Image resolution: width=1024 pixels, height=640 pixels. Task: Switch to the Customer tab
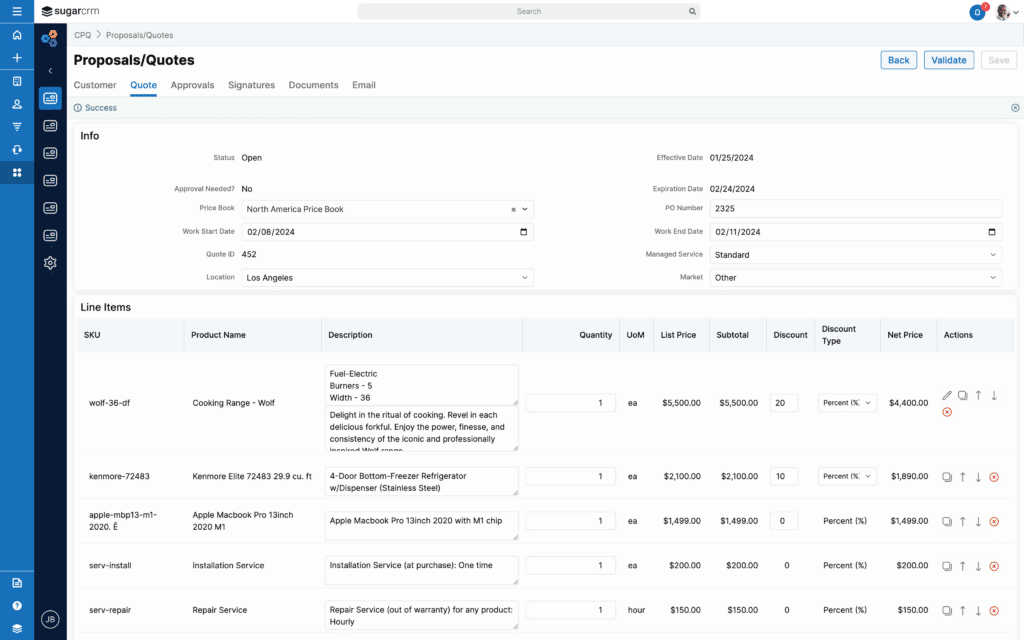pos(95,85)
